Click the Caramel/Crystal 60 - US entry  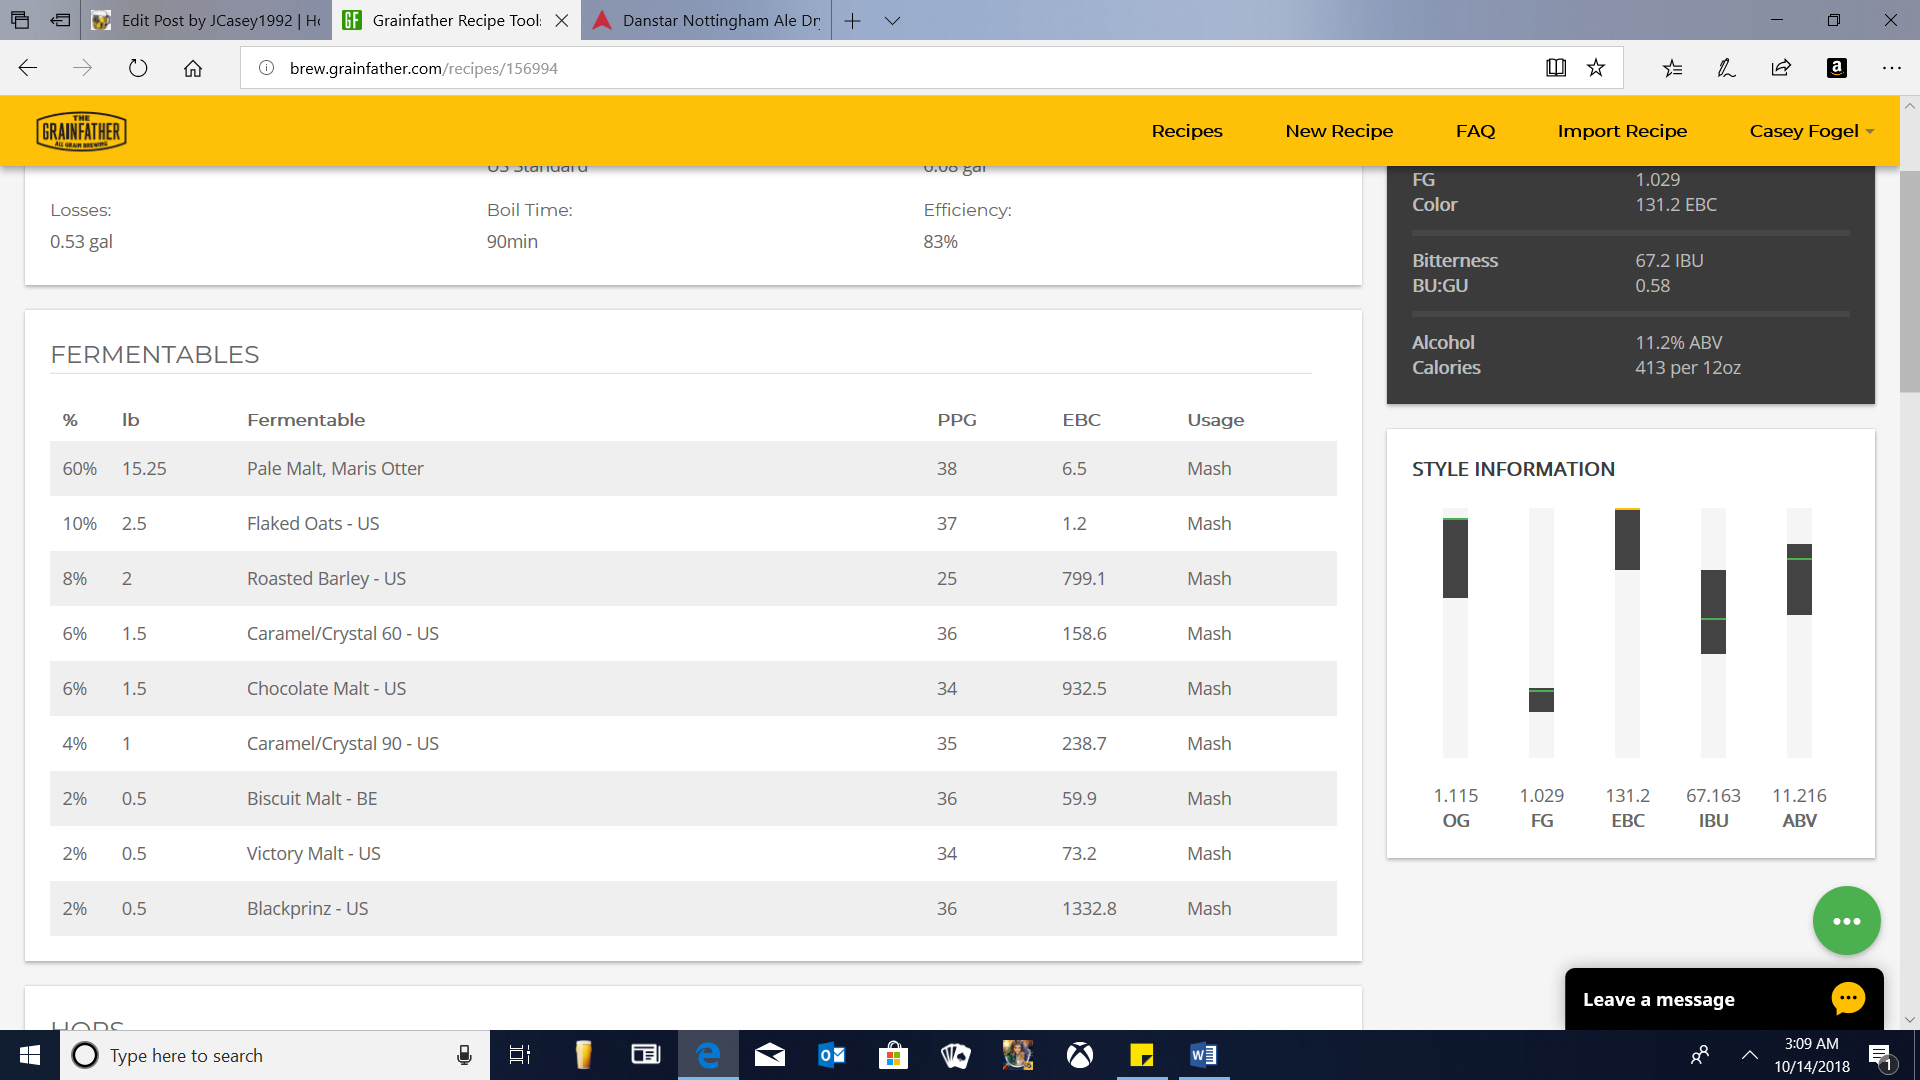(x=343, y=633)
